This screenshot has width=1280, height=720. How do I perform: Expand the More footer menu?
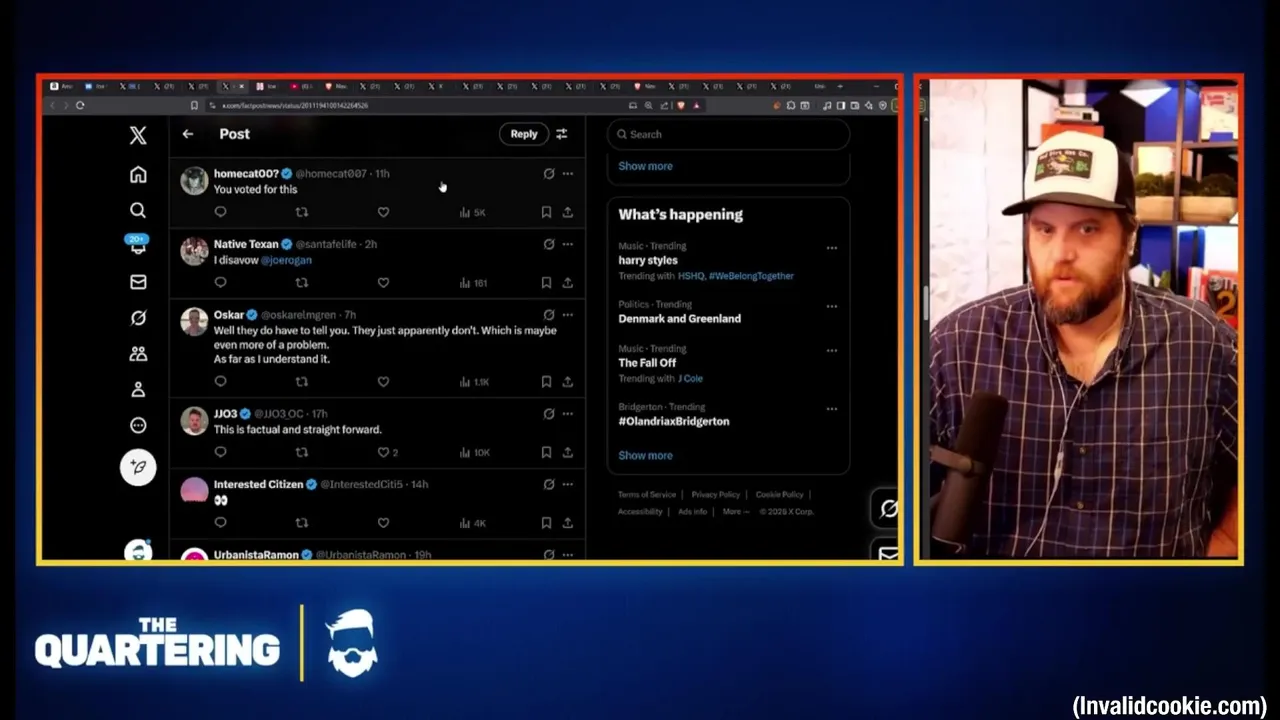(x=736, y=512)
